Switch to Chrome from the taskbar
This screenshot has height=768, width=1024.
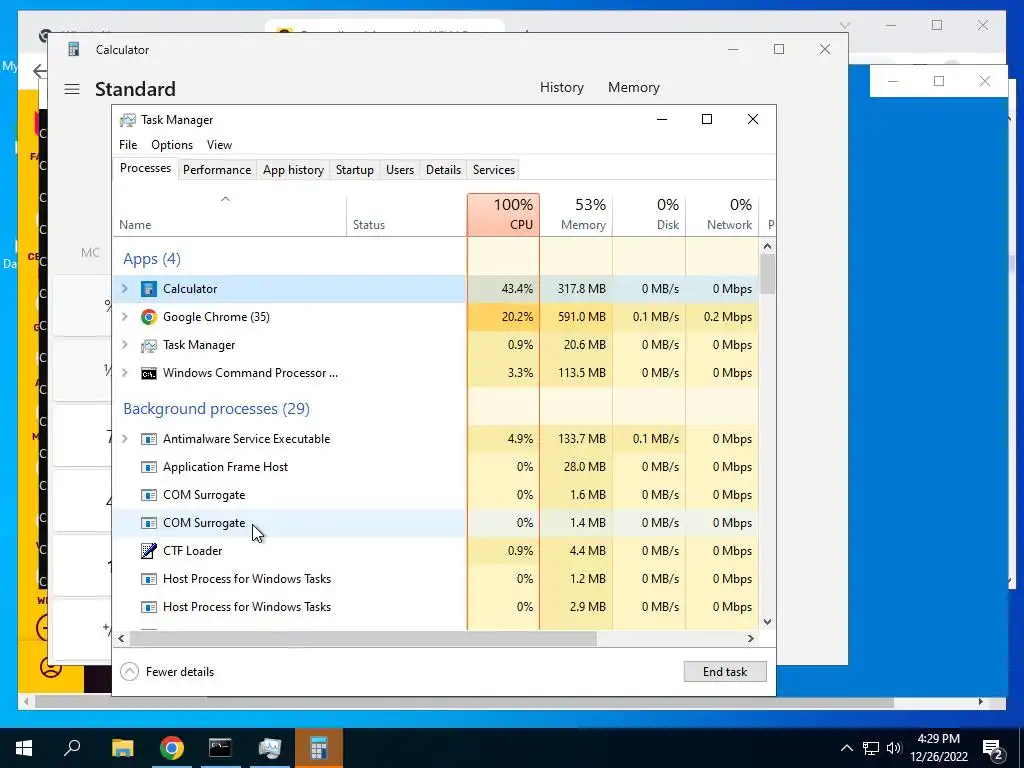click(172, 748)
